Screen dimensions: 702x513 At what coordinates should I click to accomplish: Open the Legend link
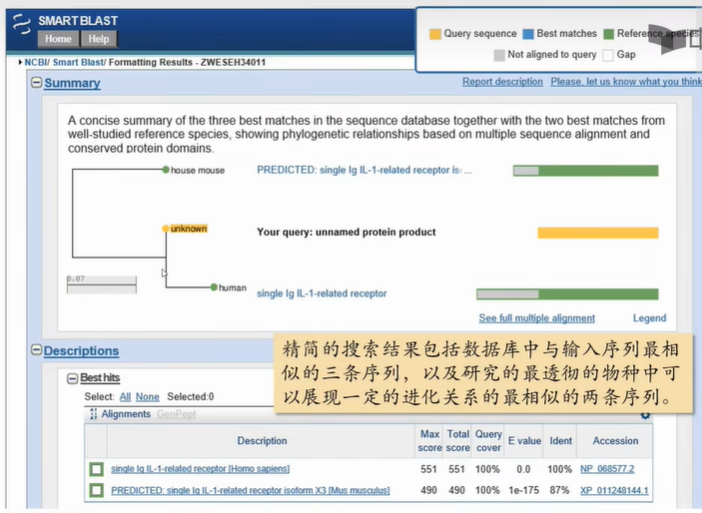[649, 318]
